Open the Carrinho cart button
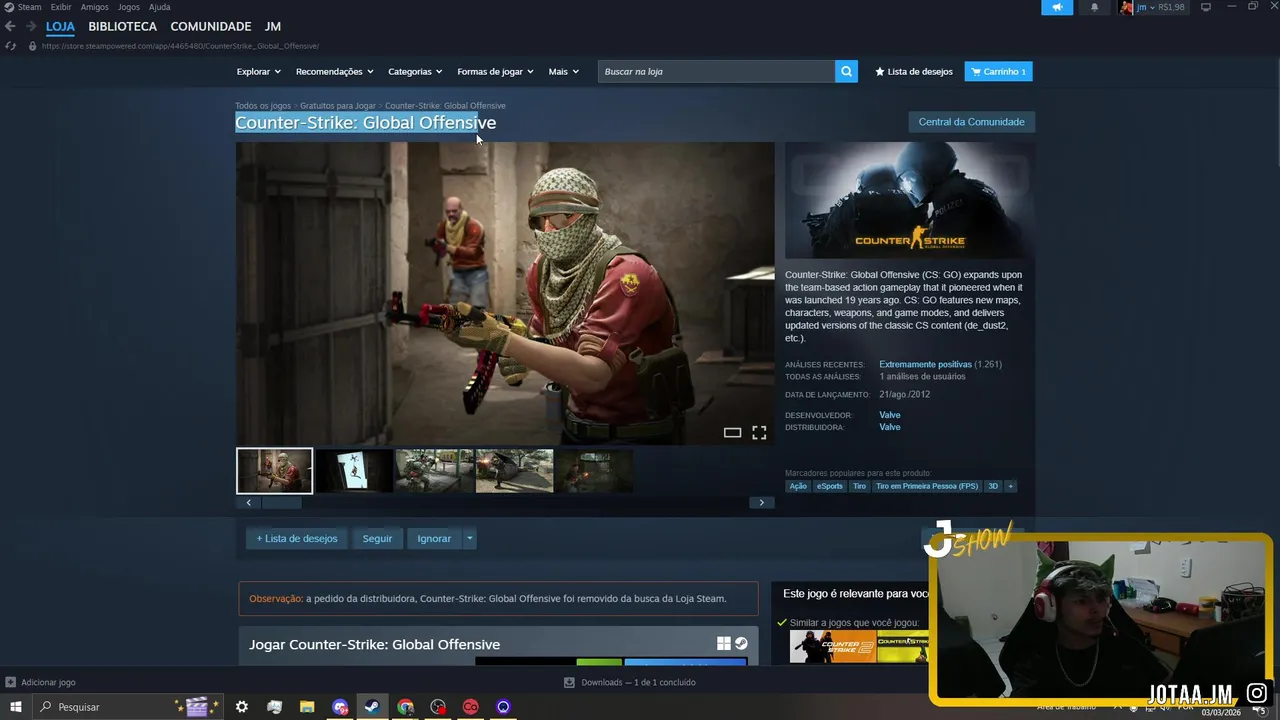The height and width of the screenshot is (720, 1280). click(998, 71)
